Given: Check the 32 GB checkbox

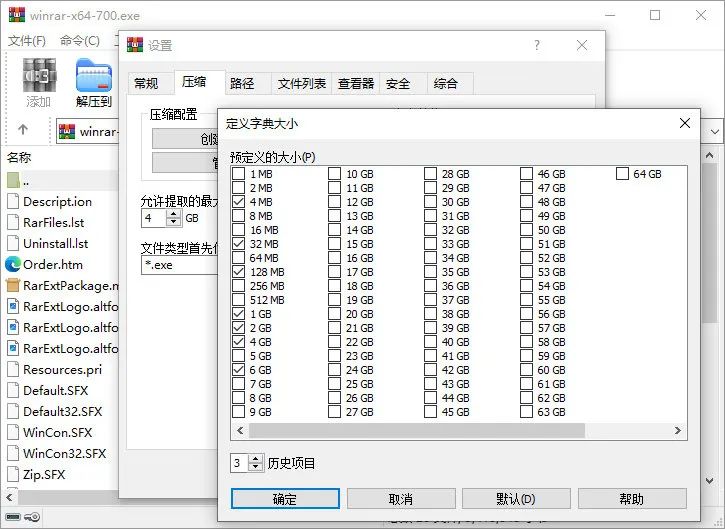Looking at the screenshot, I should 430,230.
